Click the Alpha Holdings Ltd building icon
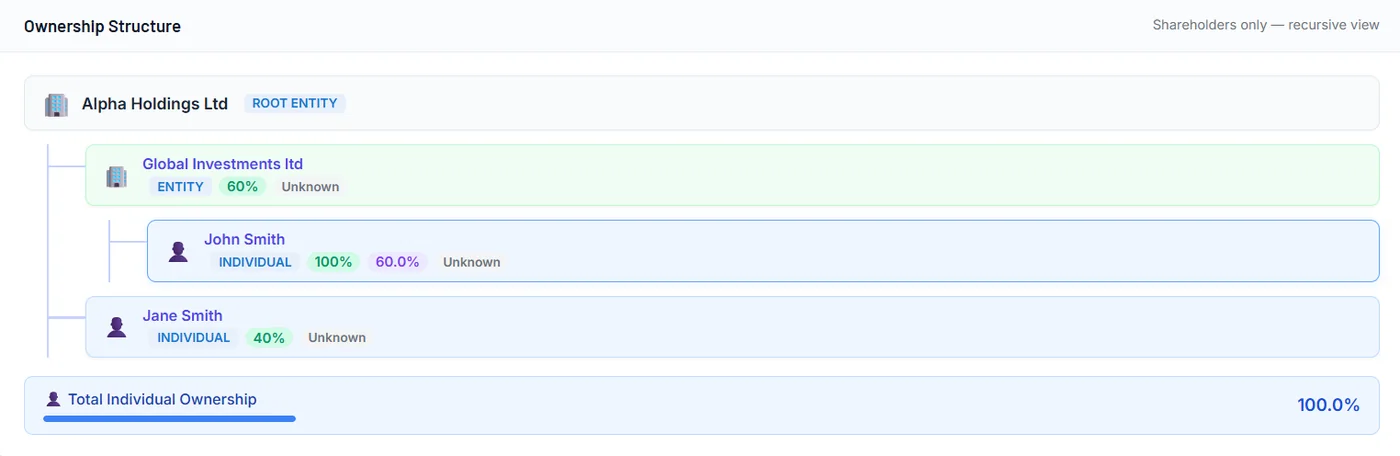 56,104
